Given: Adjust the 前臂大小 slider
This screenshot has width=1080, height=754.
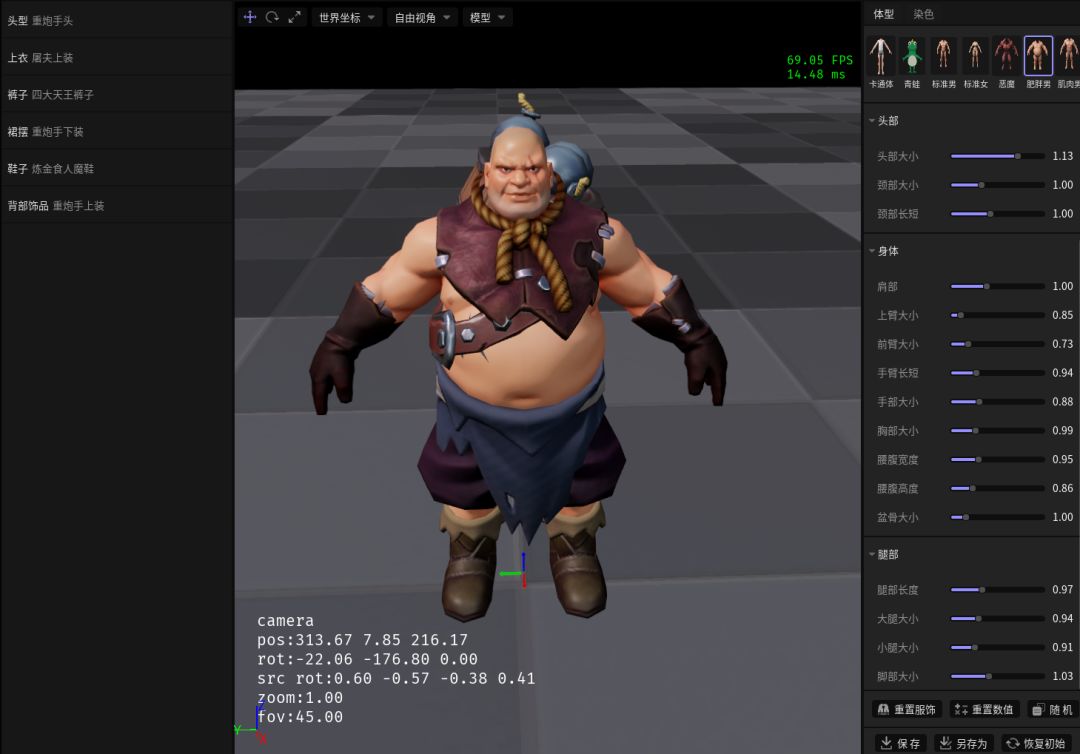Looking at the screenshot, I should pyautogui.click(x=997, y=344).
